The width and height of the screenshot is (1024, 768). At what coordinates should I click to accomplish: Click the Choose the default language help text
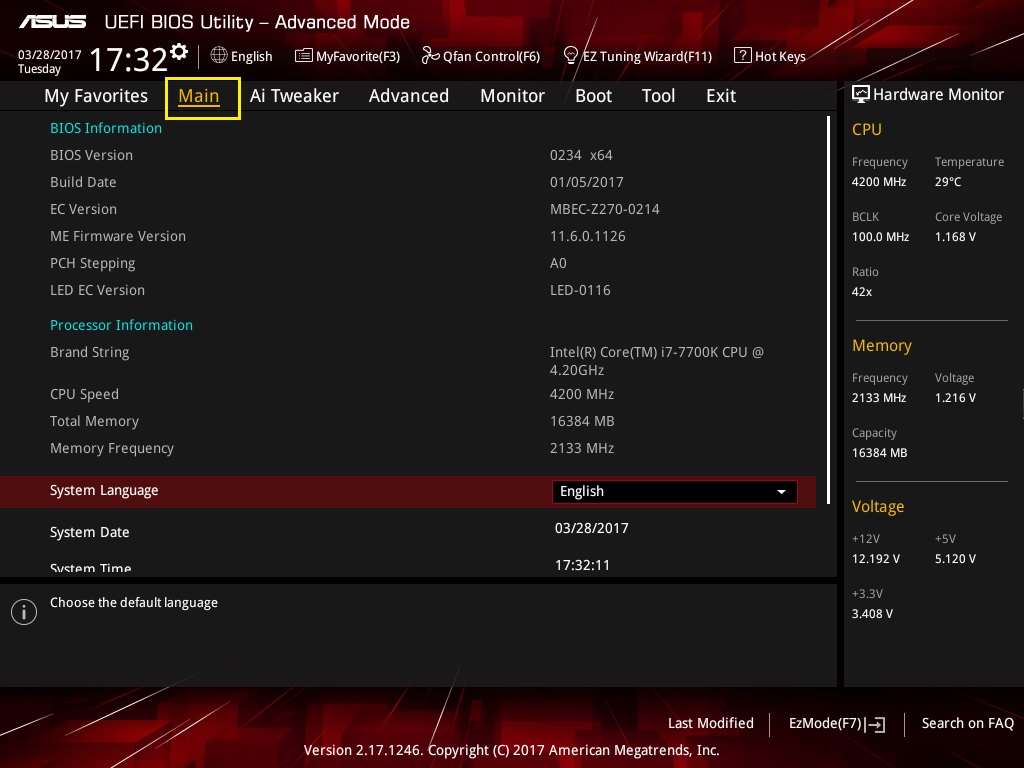[x=134, y=603]
